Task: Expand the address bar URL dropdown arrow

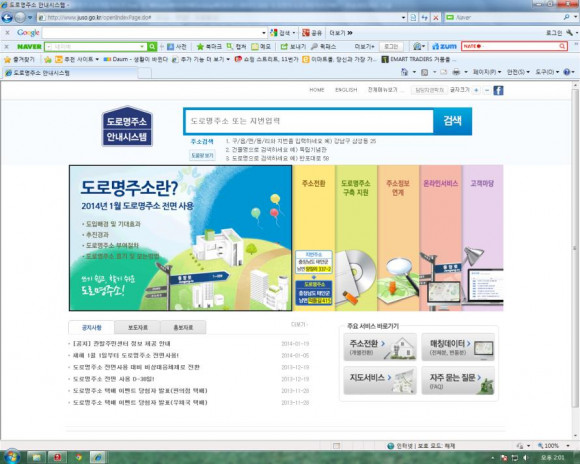Action: [404, 17]
